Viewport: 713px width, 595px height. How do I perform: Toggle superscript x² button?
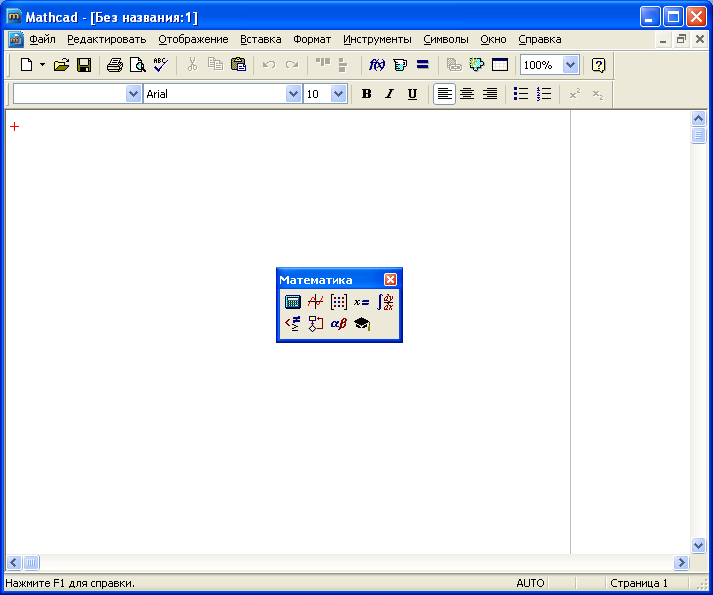(x=575, y=94)
